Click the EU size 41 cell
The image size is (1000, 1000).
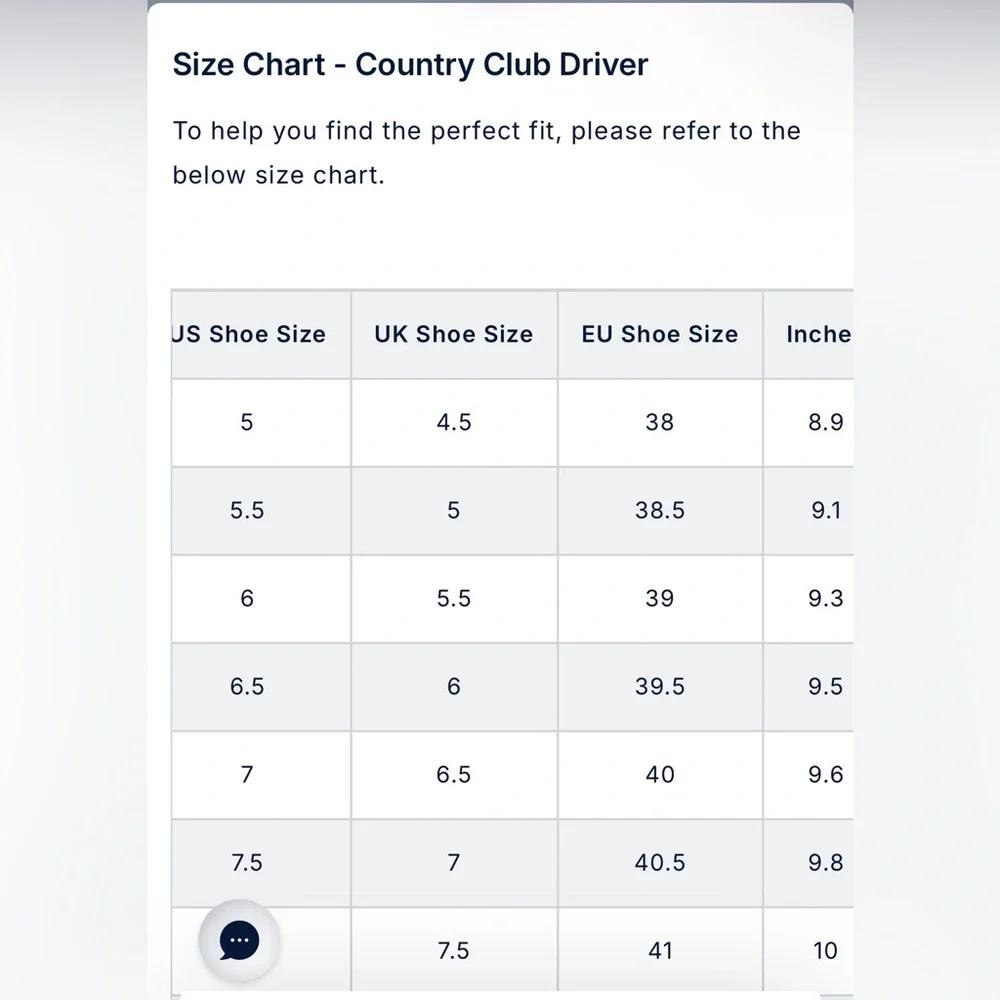[660, 950]
